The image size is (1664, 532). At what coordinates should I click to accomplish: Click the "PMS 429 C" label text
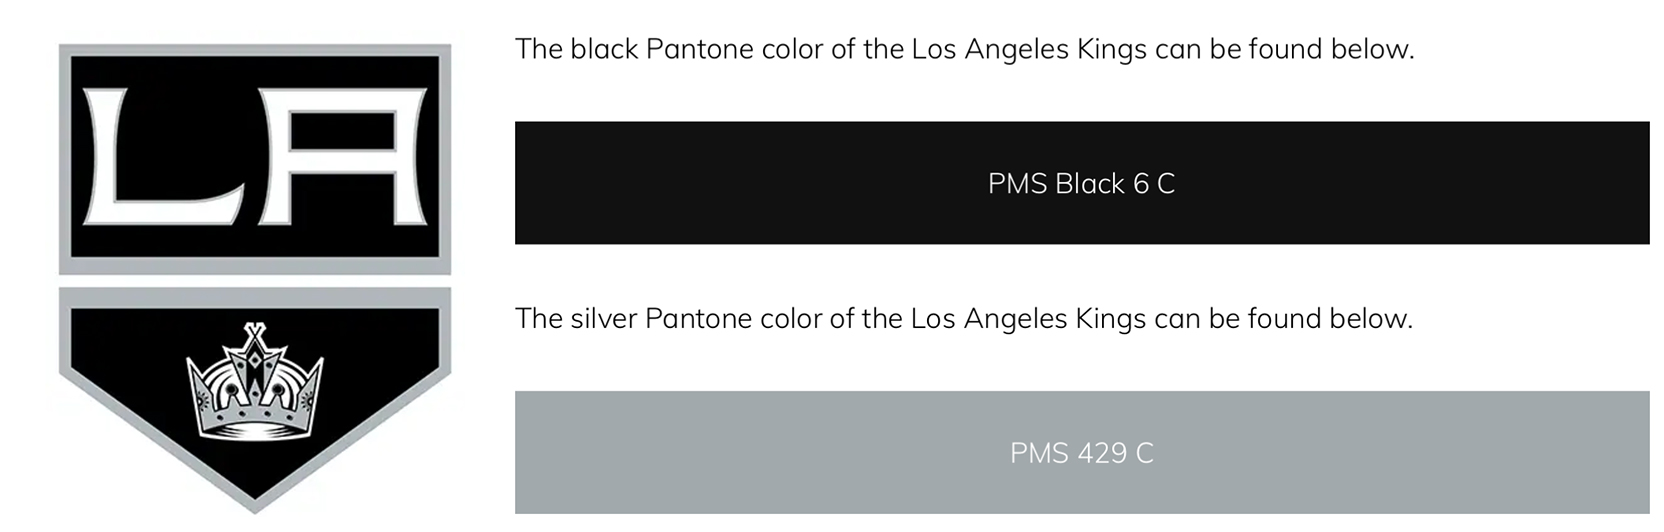coord(1081,453)
